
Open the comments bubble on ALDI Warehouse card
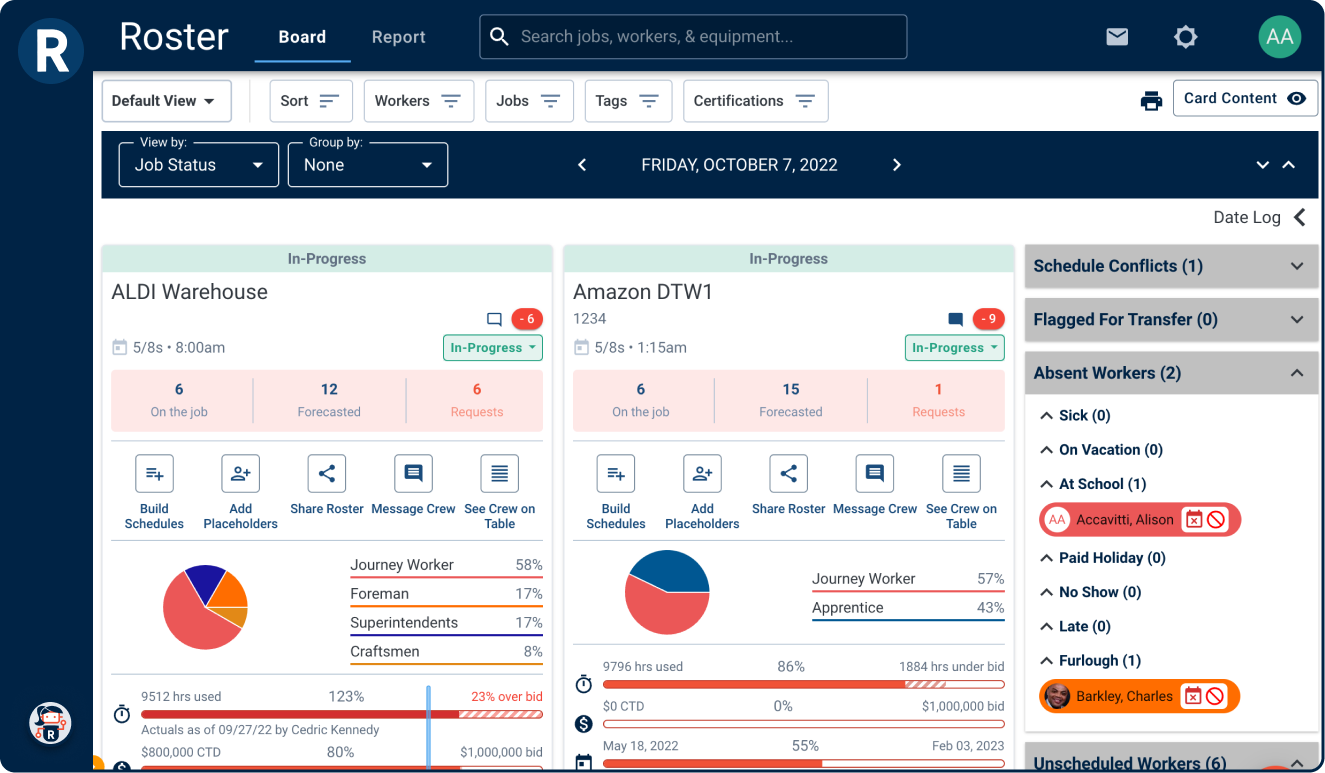tap(494, 318)
